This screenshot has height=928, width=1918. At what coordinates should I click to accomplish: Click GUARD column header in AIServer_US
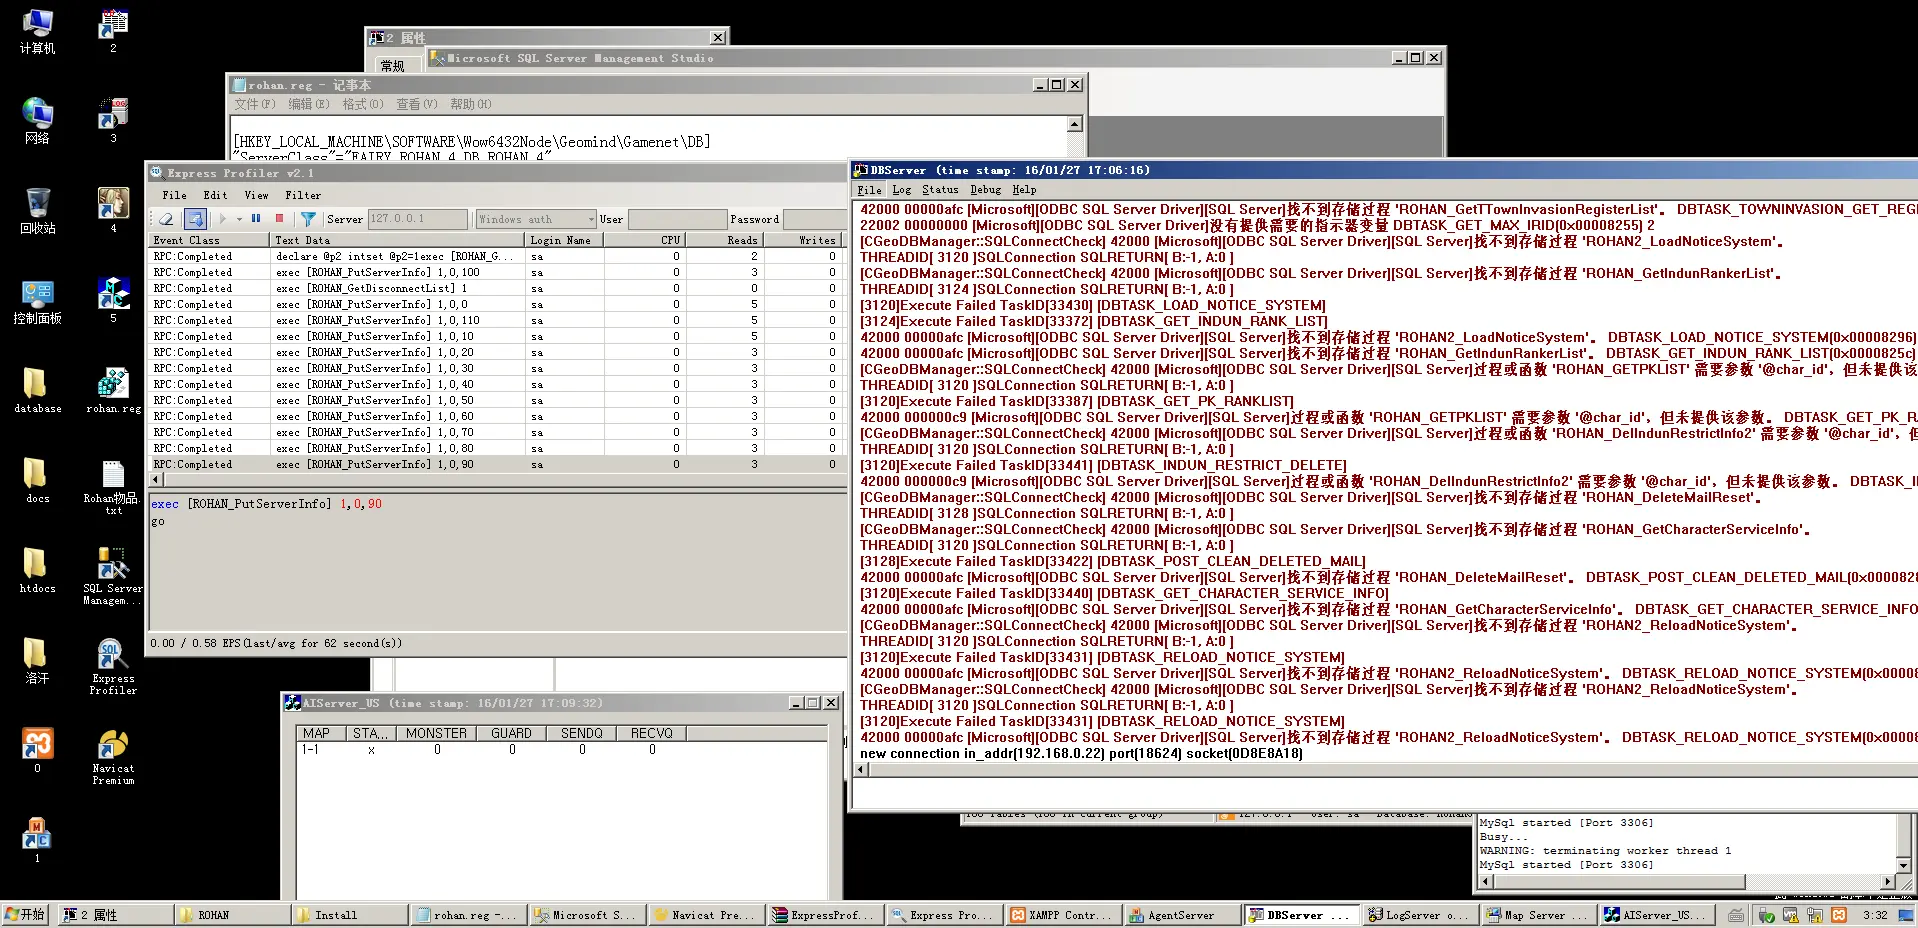click(511, 733)
